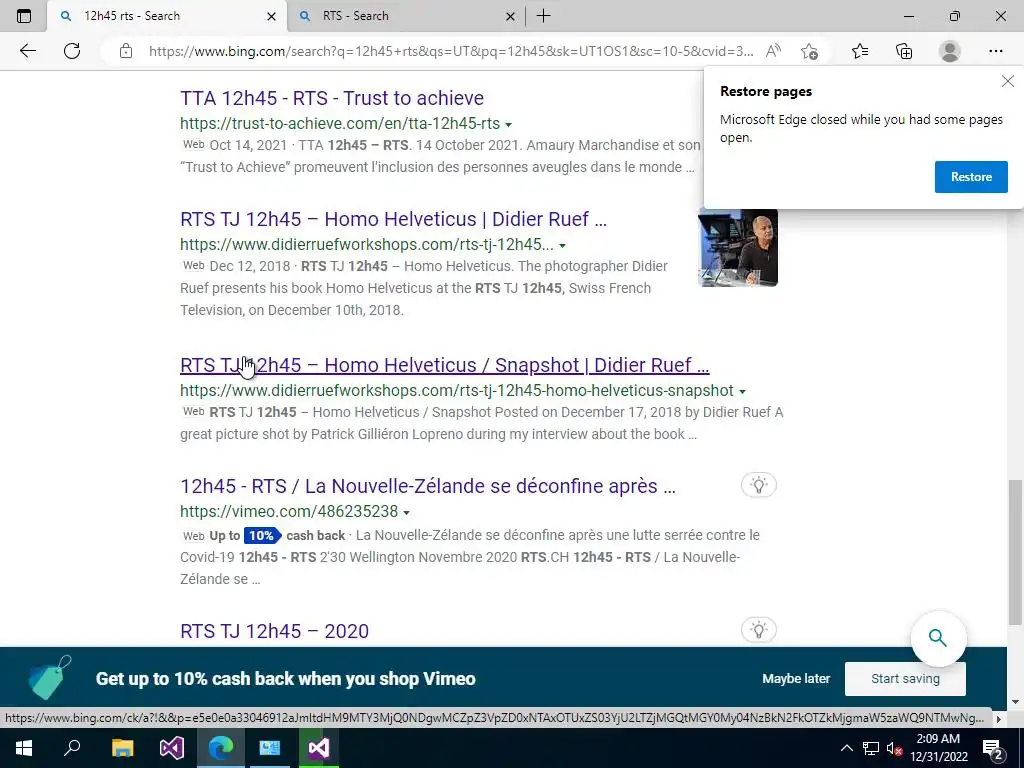The width and height of the screenshot is (1024, 768).
Task: Click the trust-to-achieve.com green URL
Action: (340, 123)
